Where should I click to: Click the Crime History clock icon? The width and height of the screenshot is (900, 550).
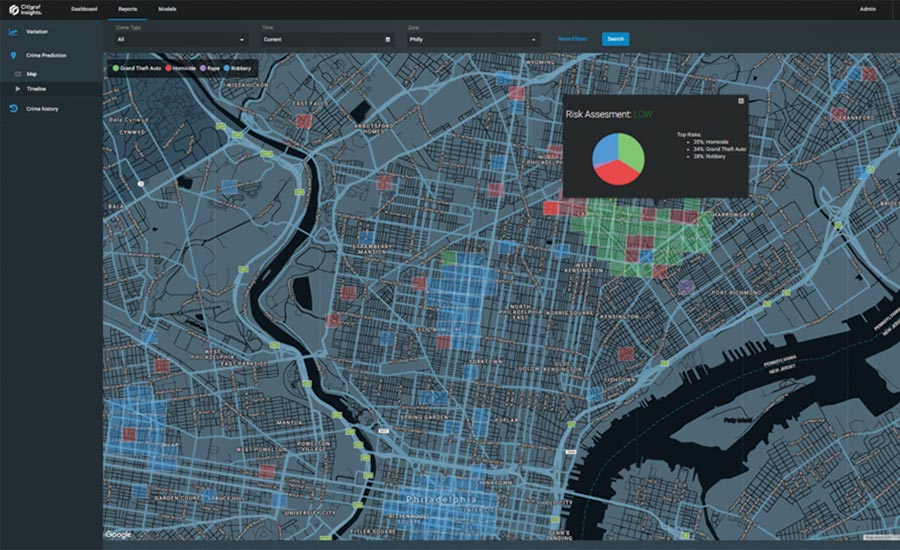point(13,108)
